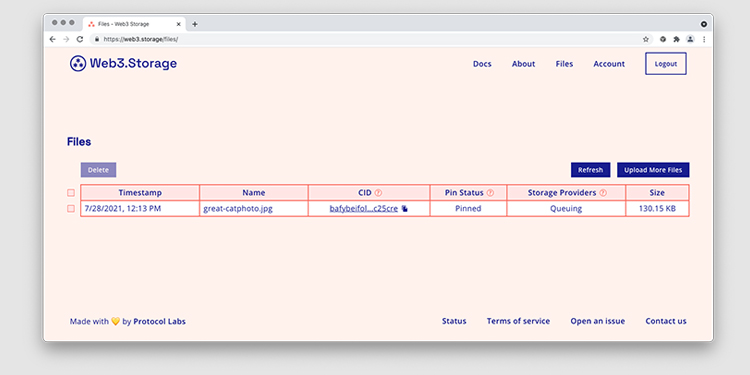Click the browser forward arrow
Viewport: 750px width, 375px height.
66,39
